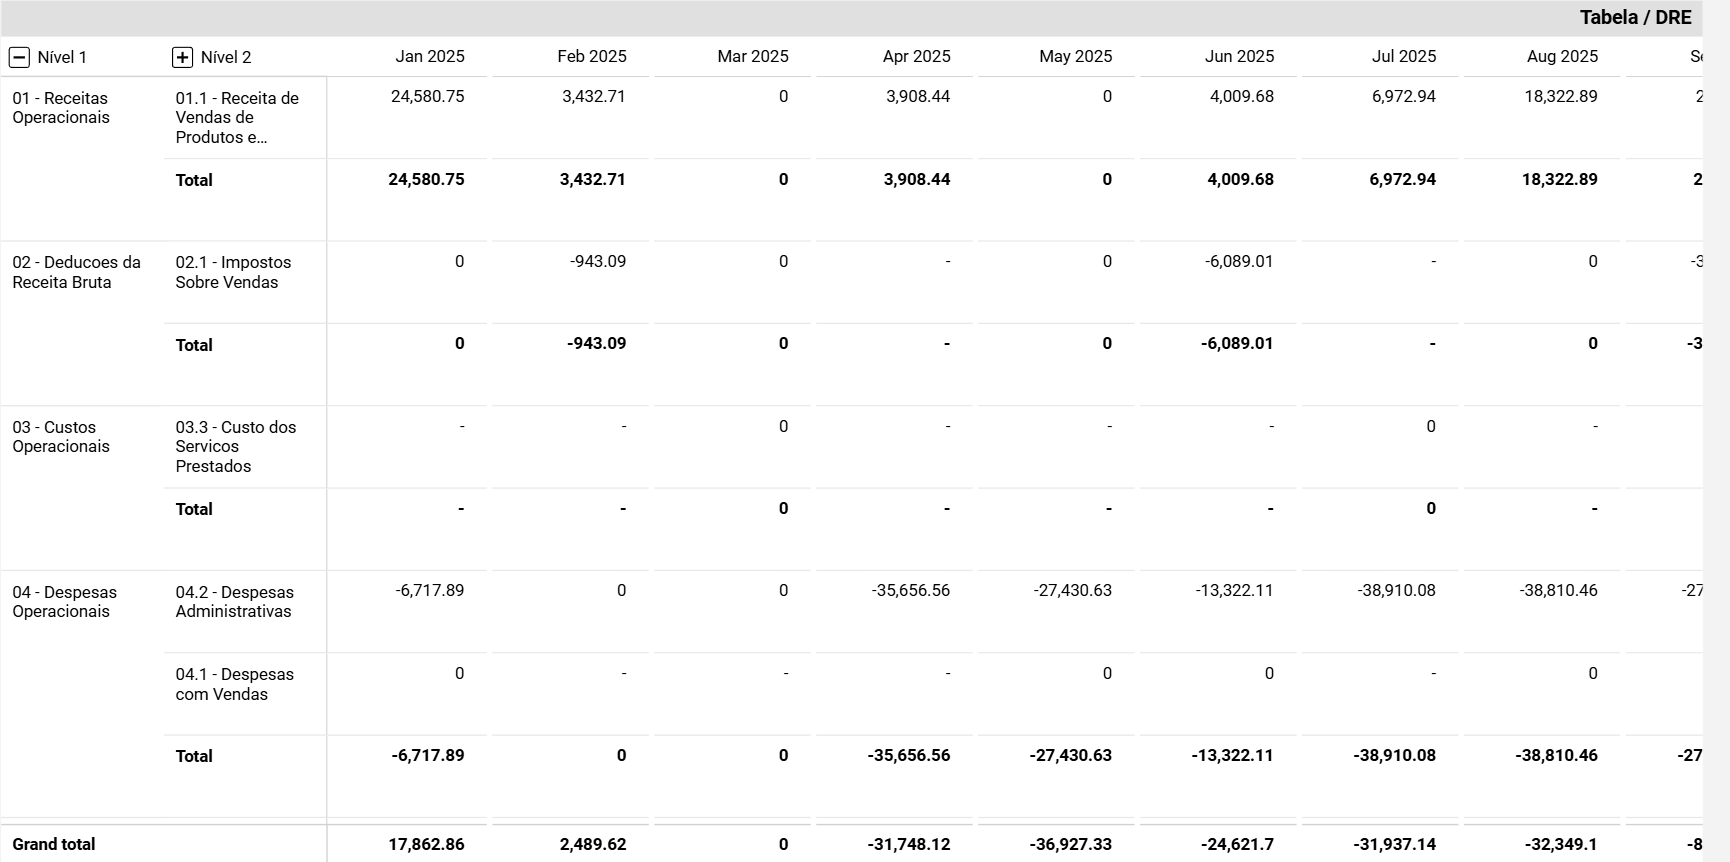The image size is (1730, 862).
Task: Select 04.2 - Despesas Administrativas row
Action: (235, 602)
